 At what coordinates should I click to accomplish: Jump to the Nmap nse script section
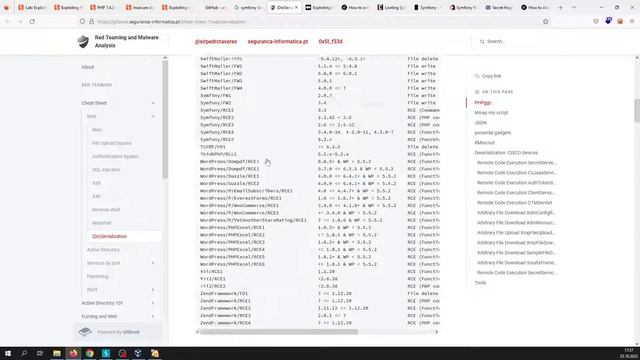pos(491,113)
